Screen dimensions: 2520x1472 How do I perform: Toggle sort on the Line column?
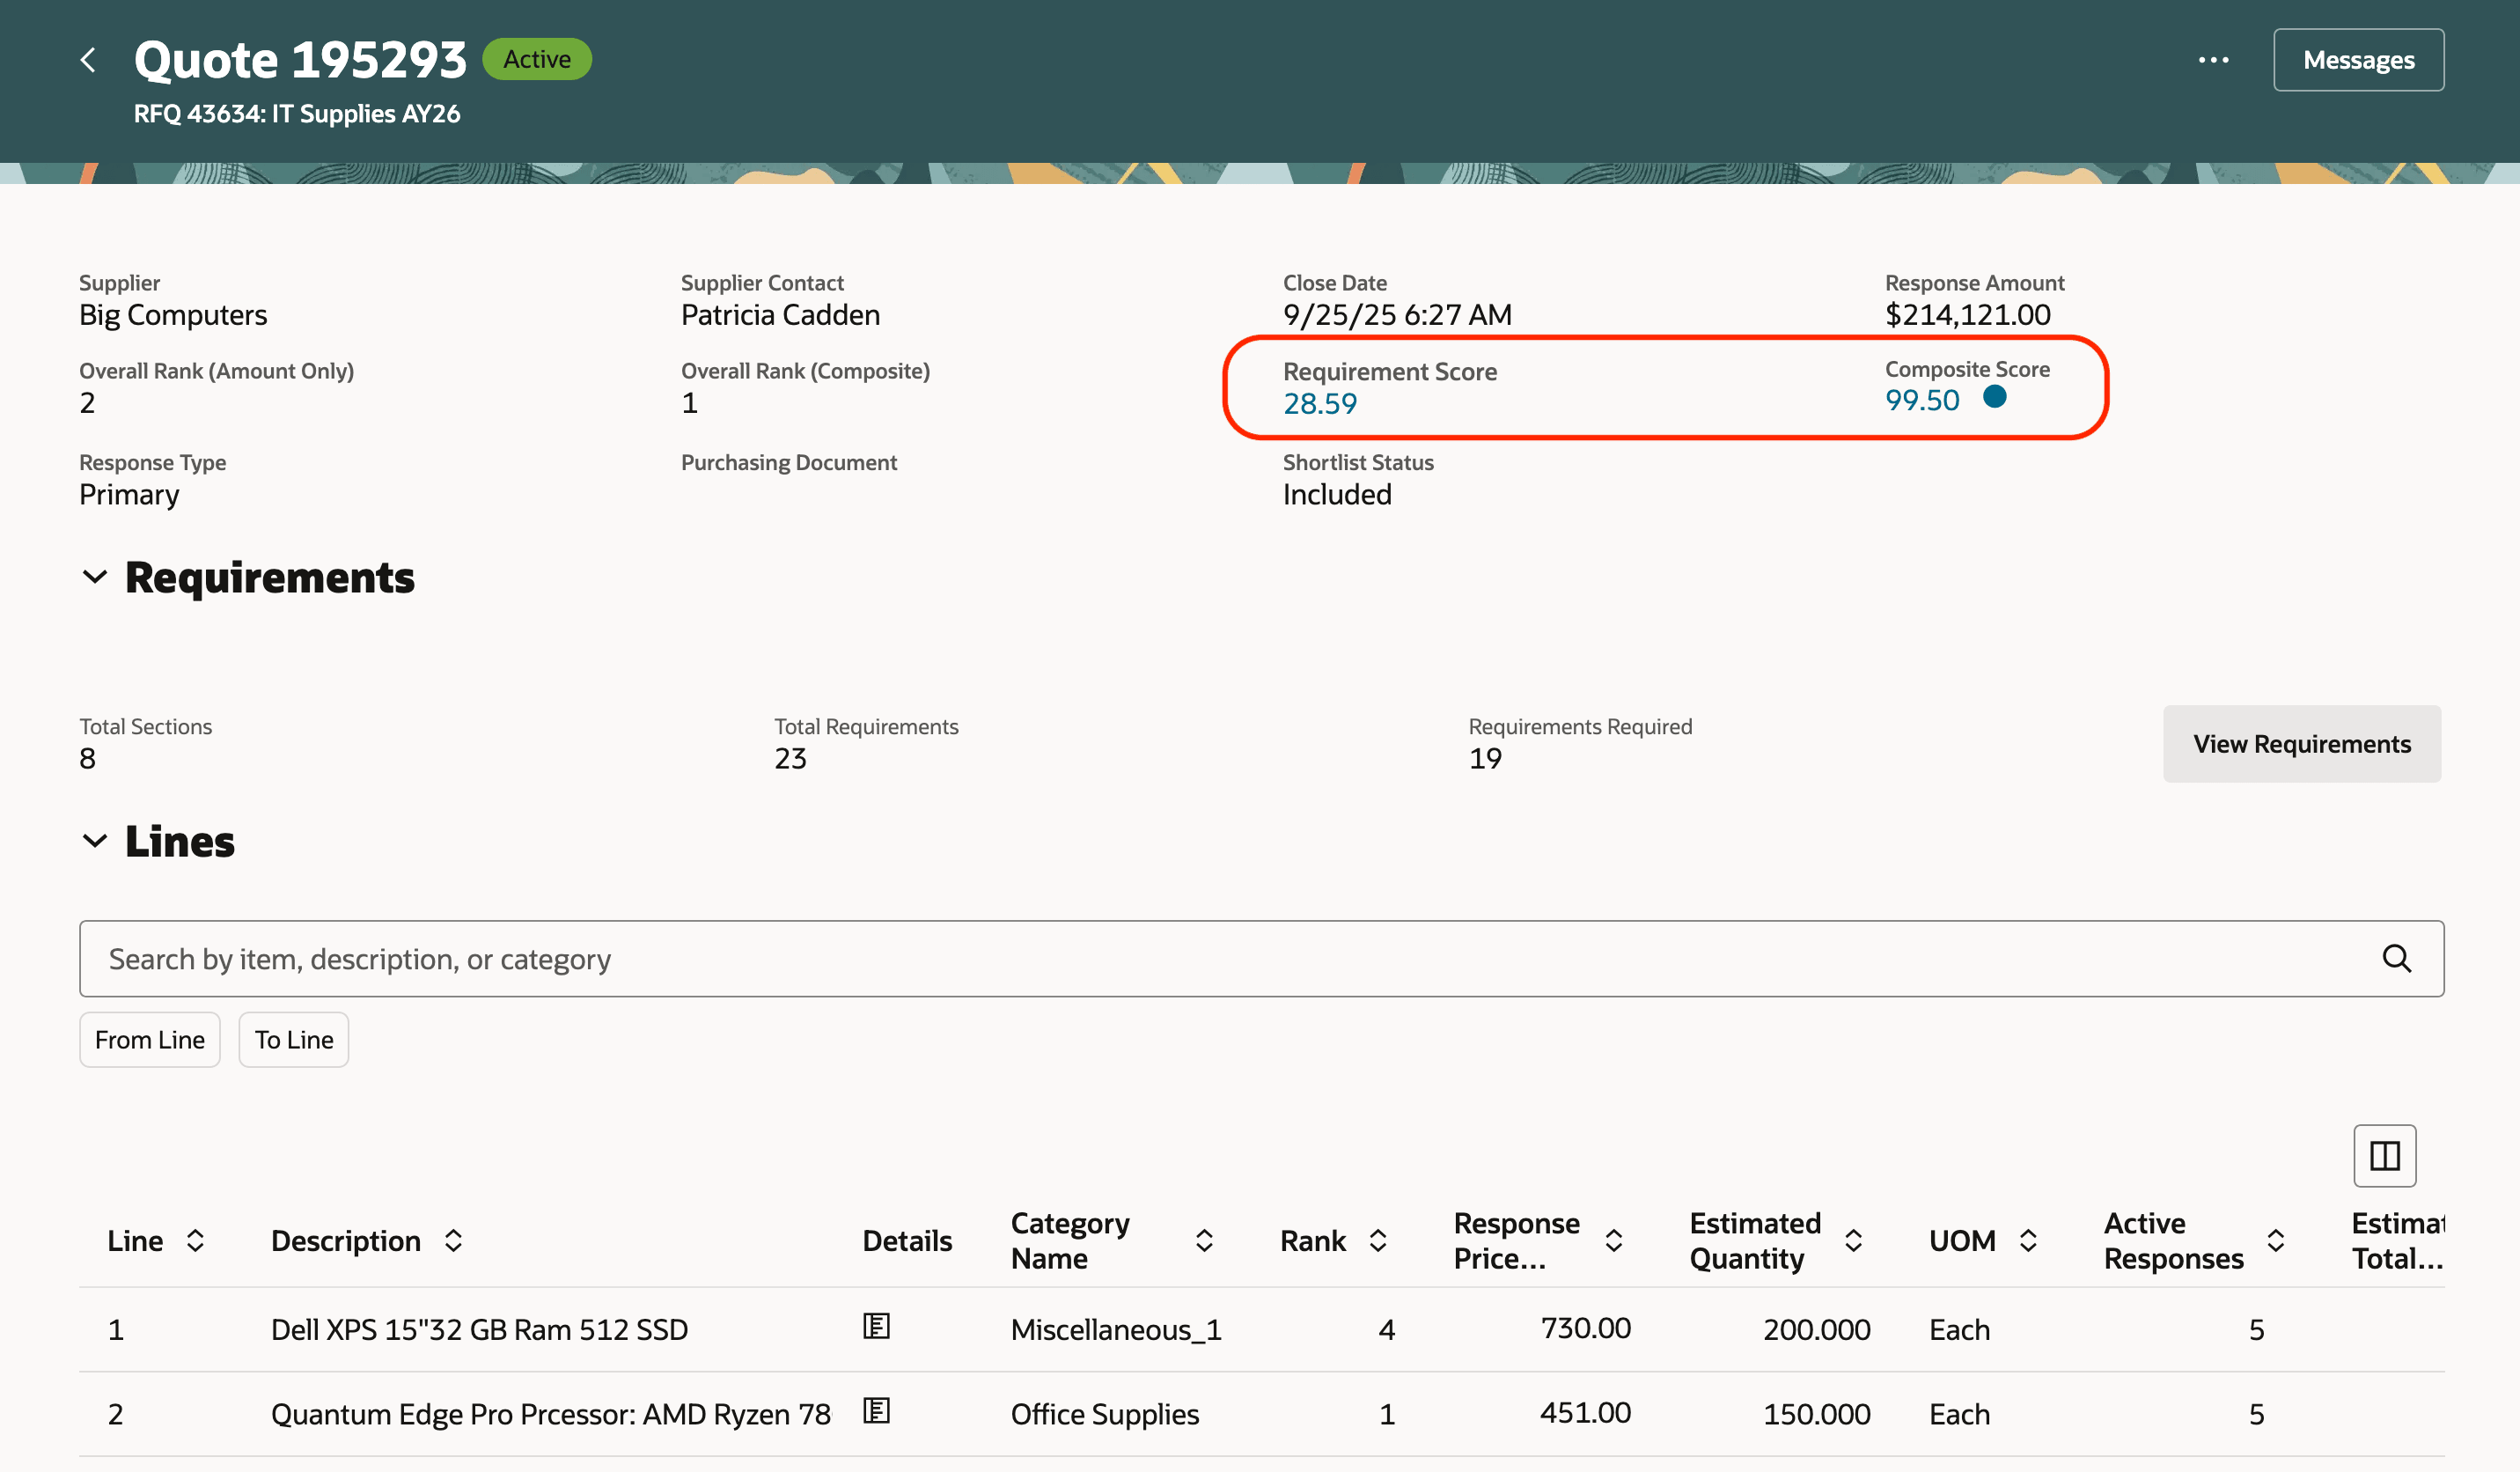(196, 1240)
